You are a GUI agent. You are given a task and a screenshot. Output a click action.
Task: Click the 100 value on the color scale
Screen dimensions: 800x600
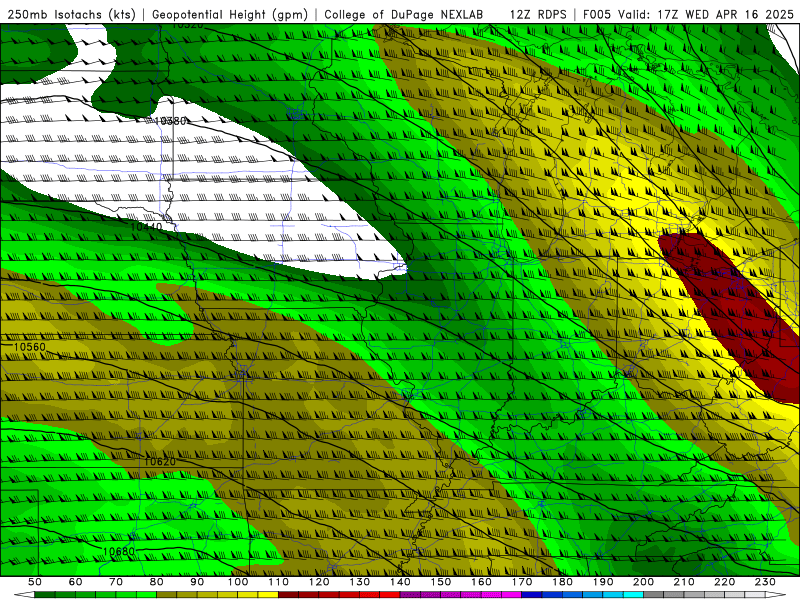click(x=238, y=582)
